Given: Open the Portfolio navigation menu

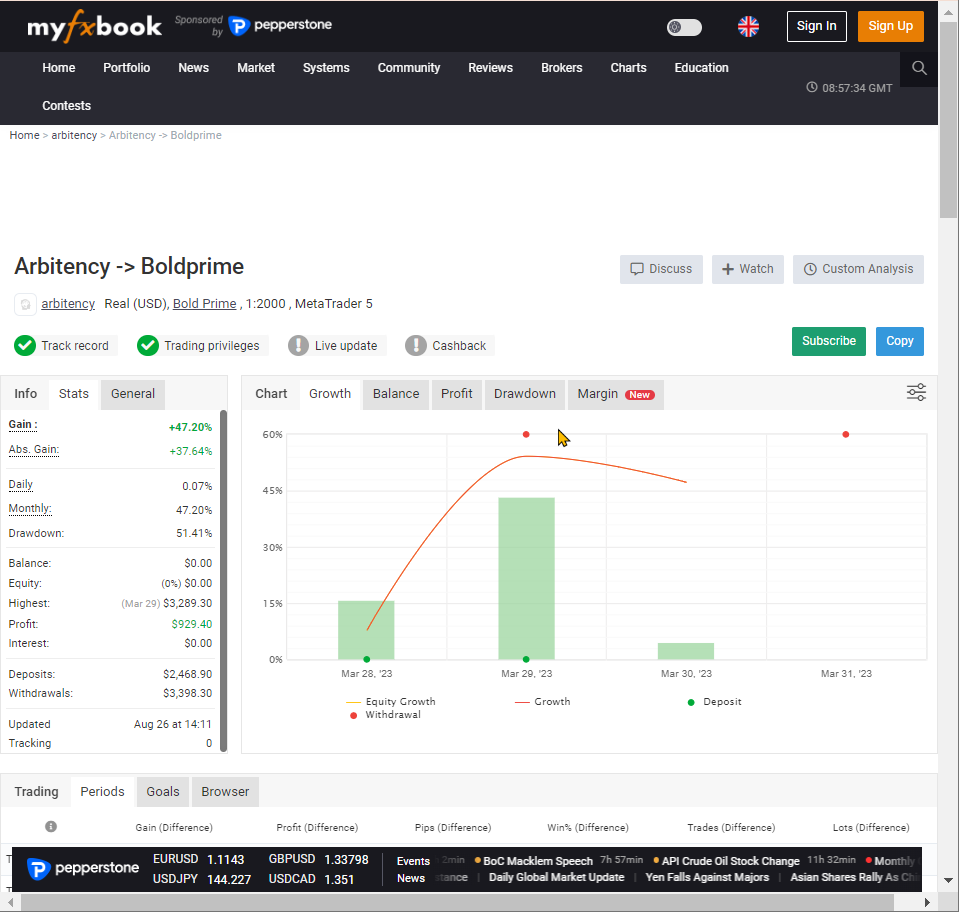Looking at the screenshot, I should coord(126,68).
